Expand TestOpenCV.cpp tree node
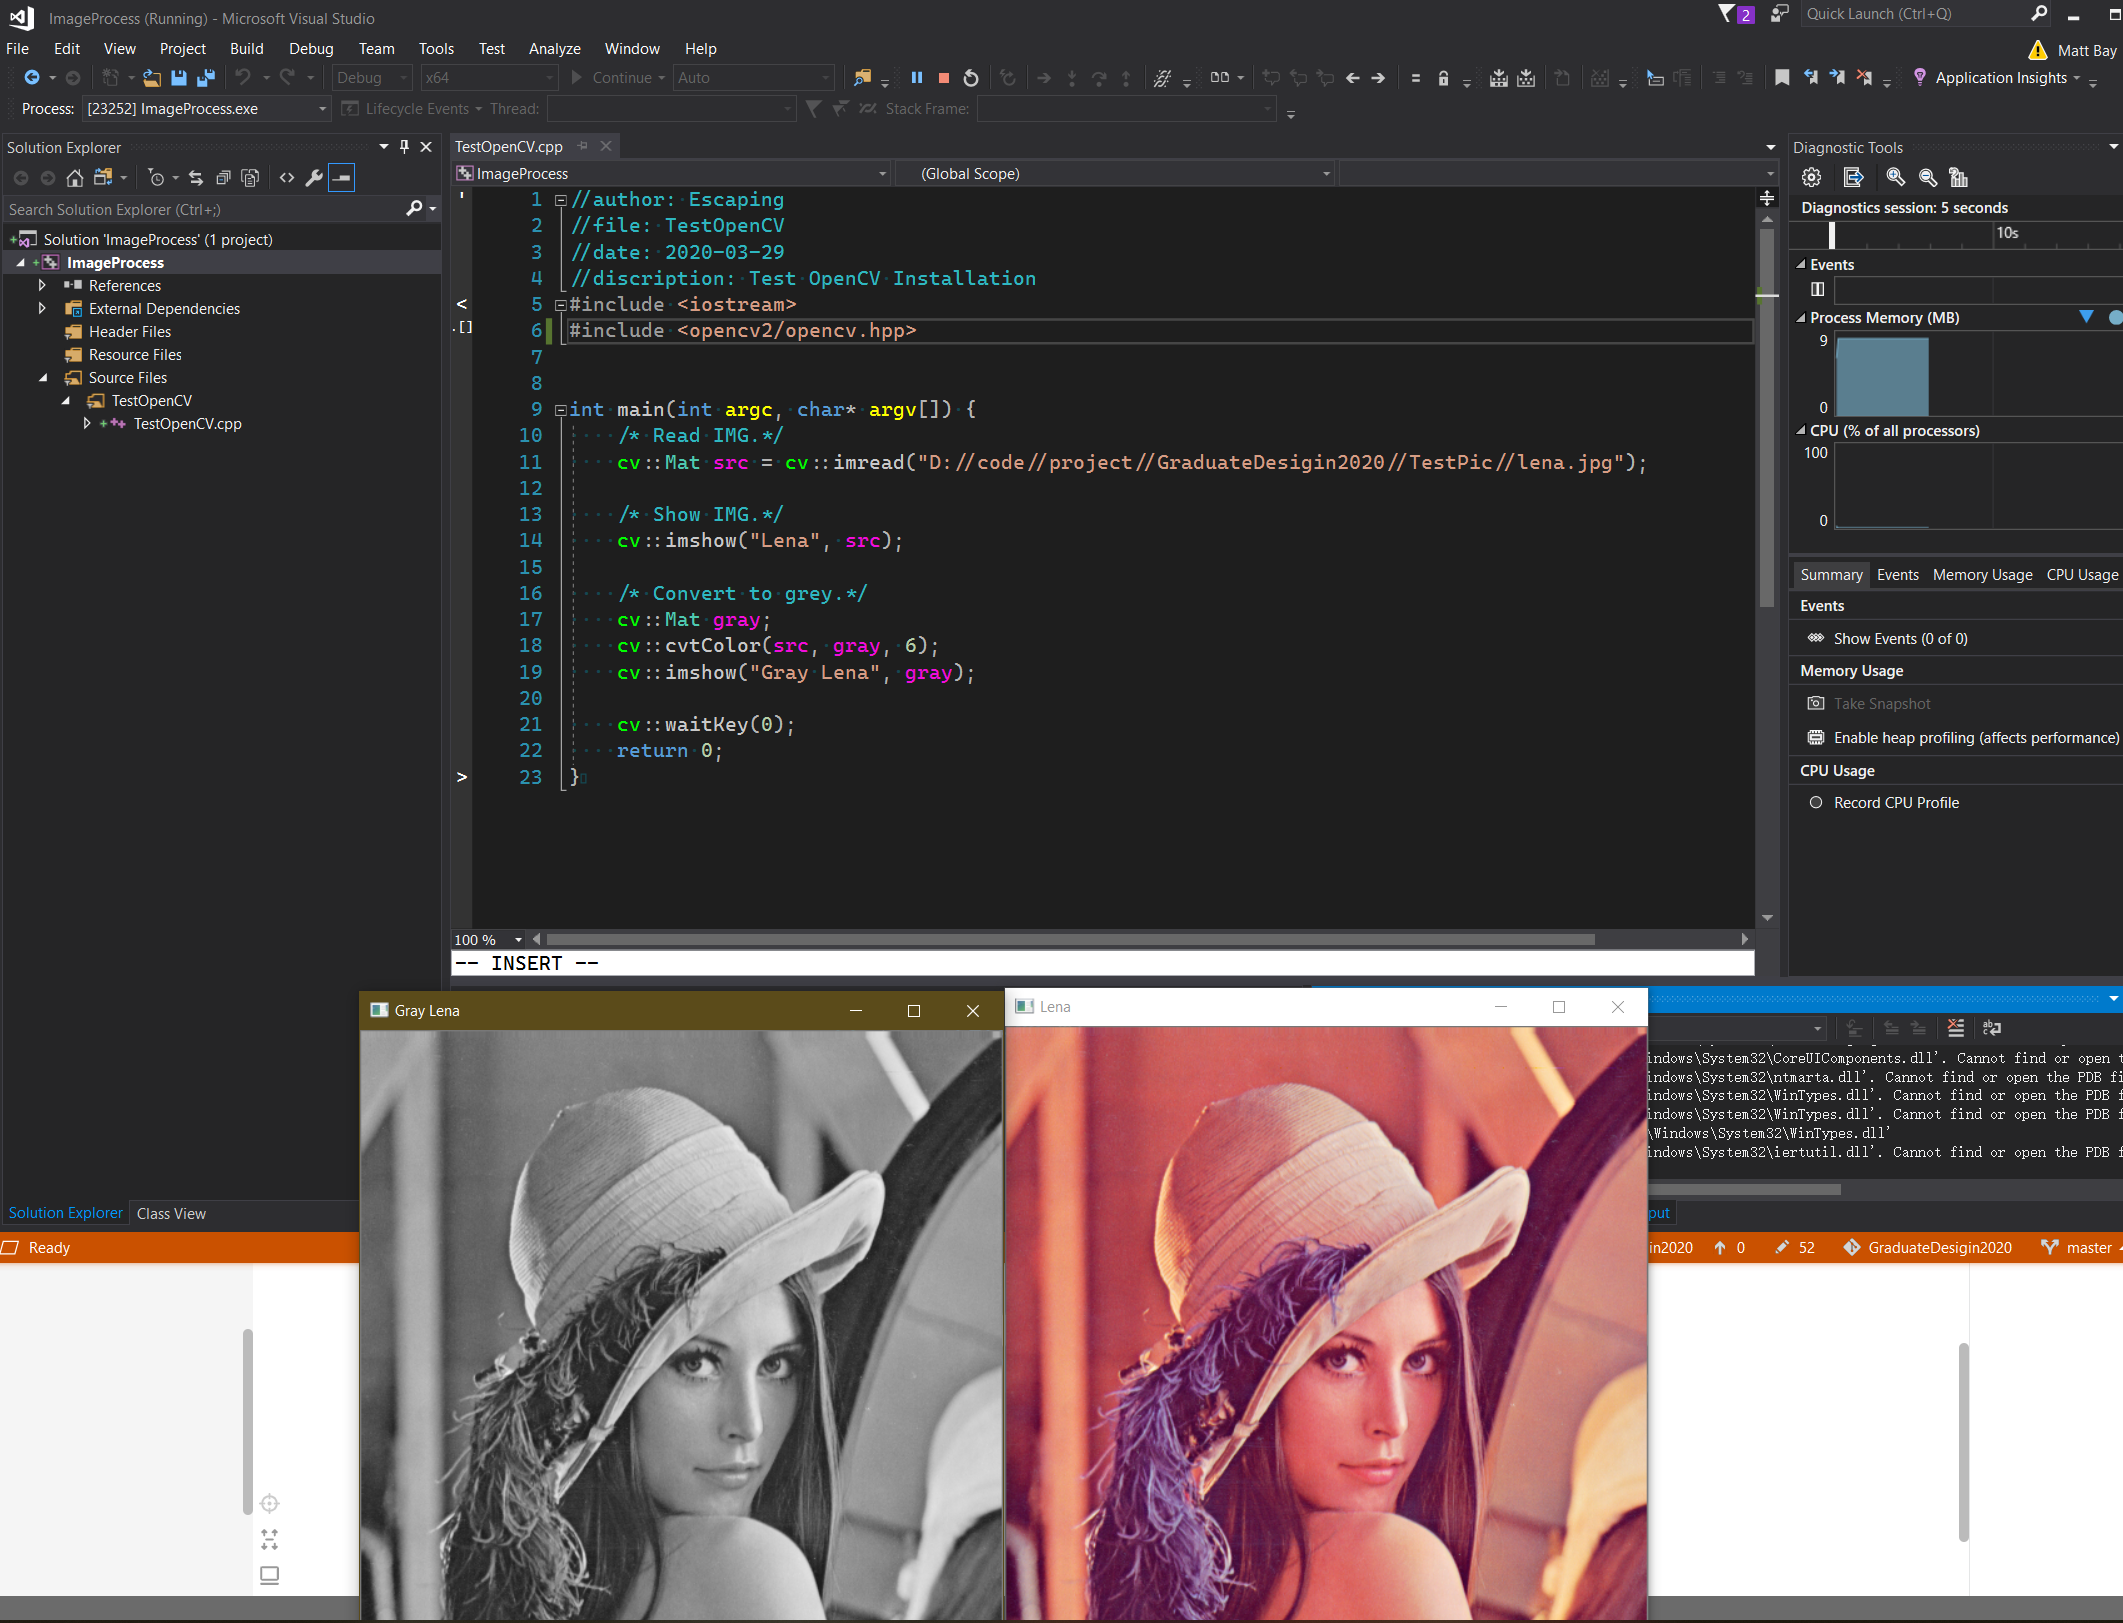This screenshot has height=1623, width=2123. pyautogui.click(x=87, y=424)
